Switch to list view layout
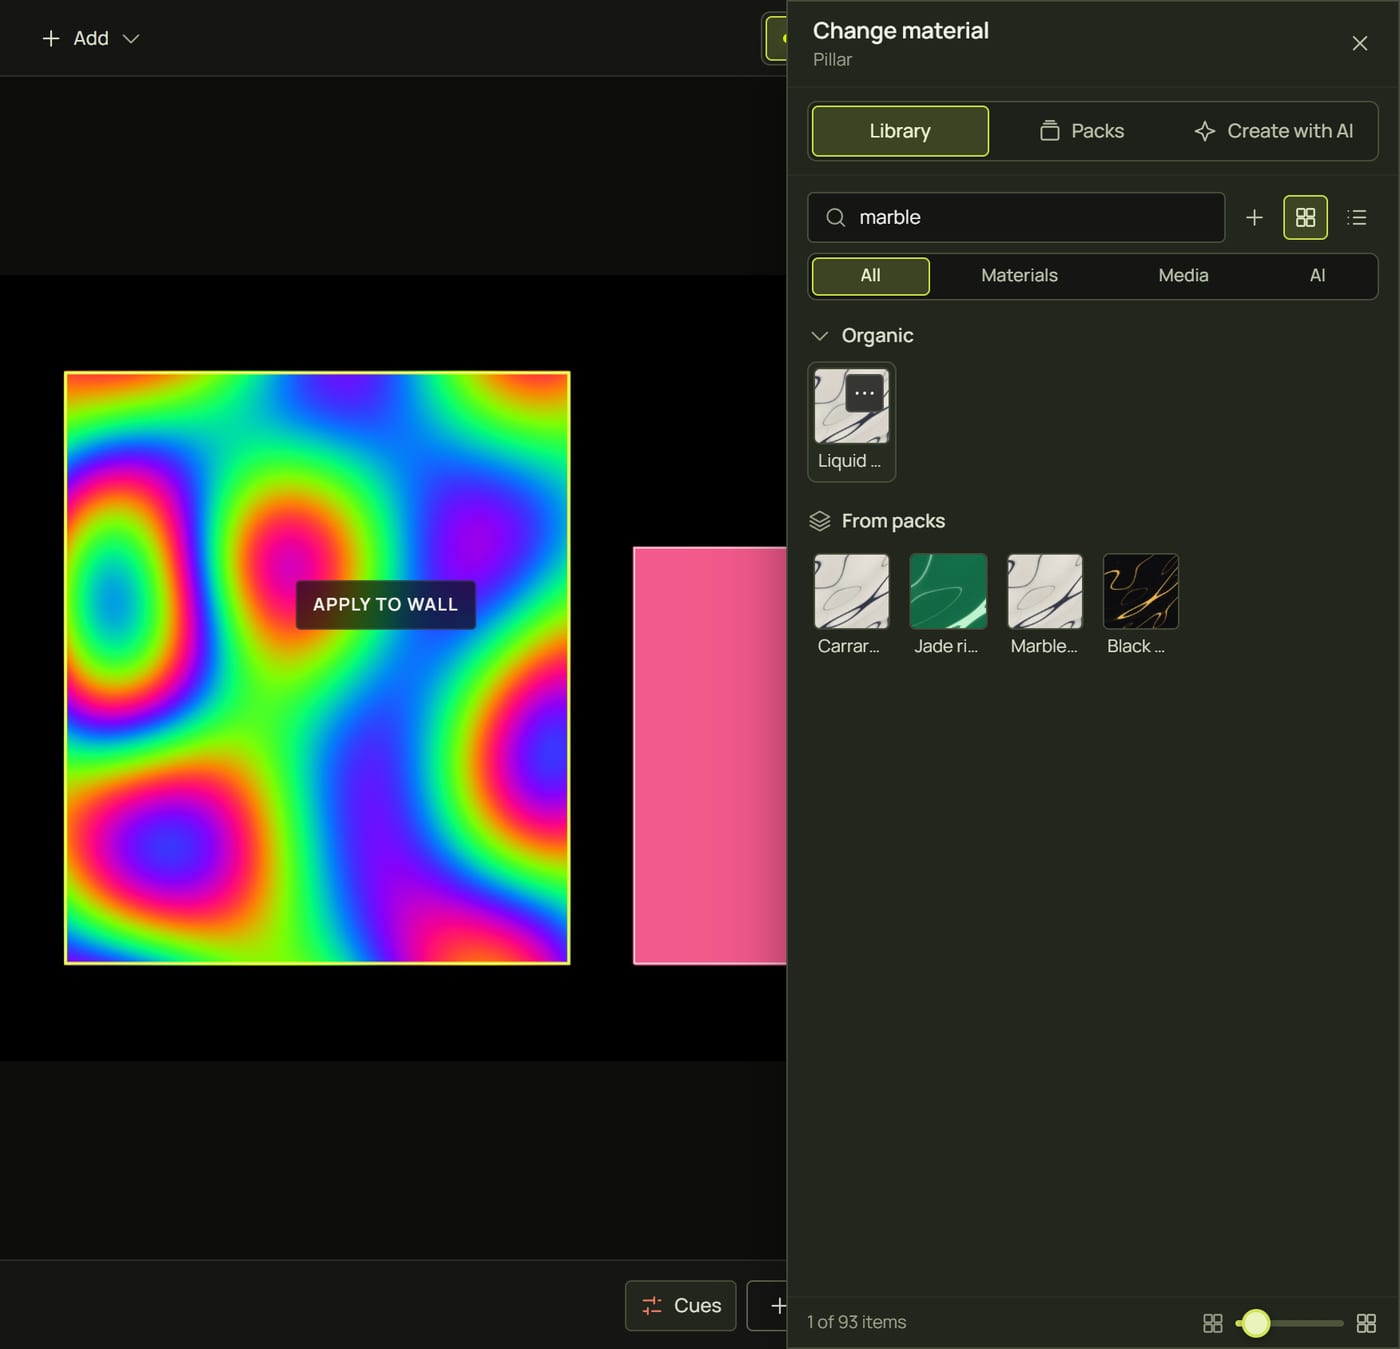This screenshot has height=1349, width=1400. click(x=1356, y=217)
